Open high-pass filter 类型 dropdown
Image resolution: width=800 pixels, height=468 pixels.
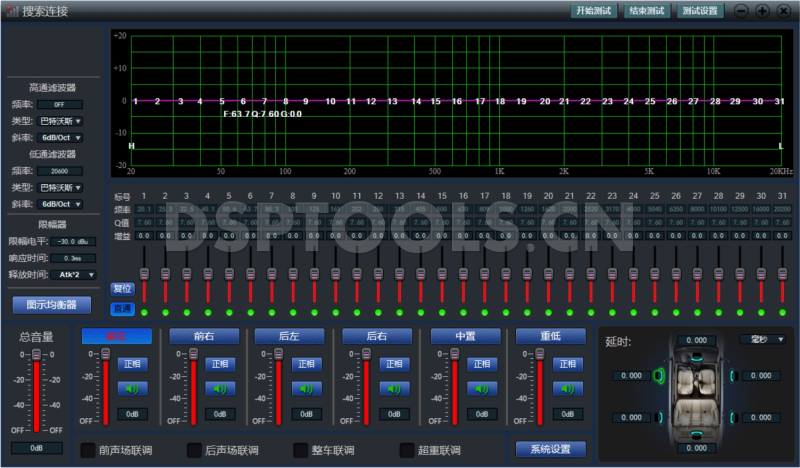coord(60,121)
